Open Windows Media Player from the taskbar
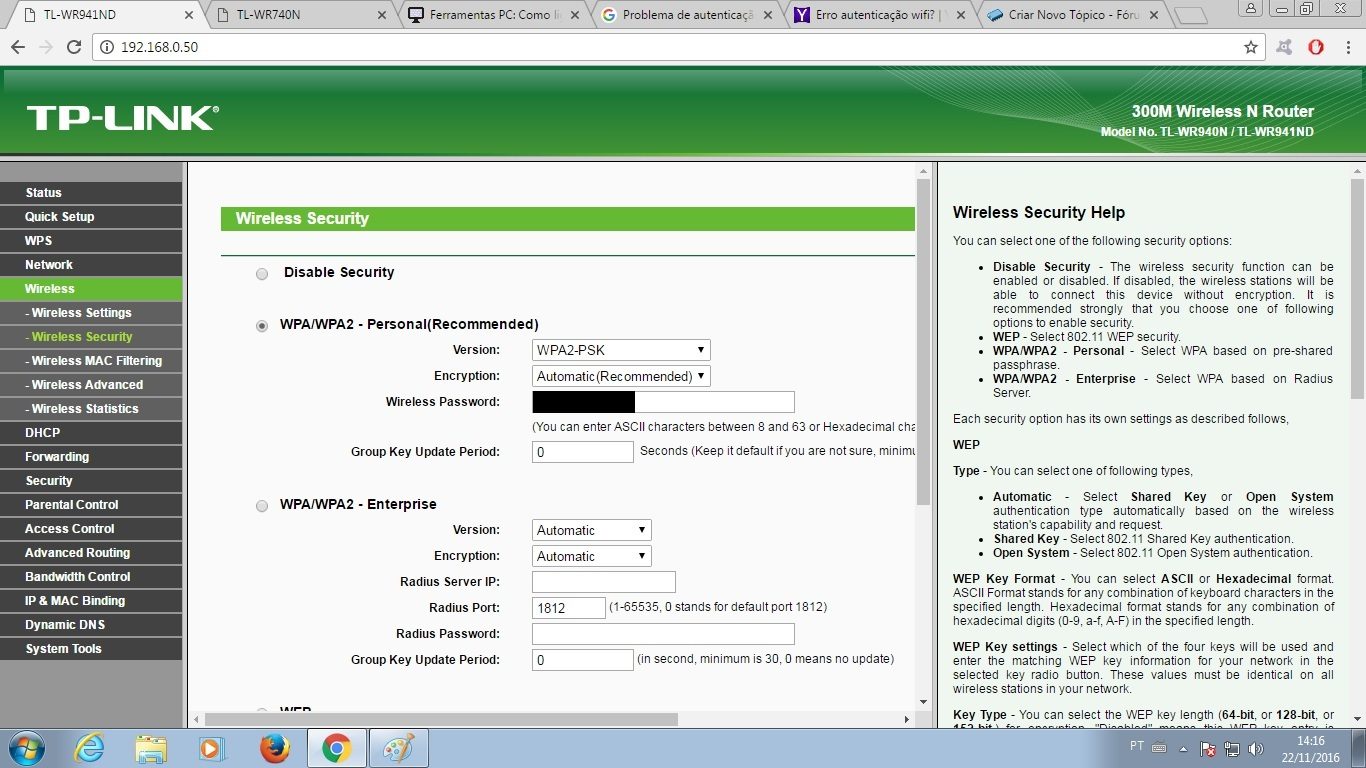 [x=211, y=748]
